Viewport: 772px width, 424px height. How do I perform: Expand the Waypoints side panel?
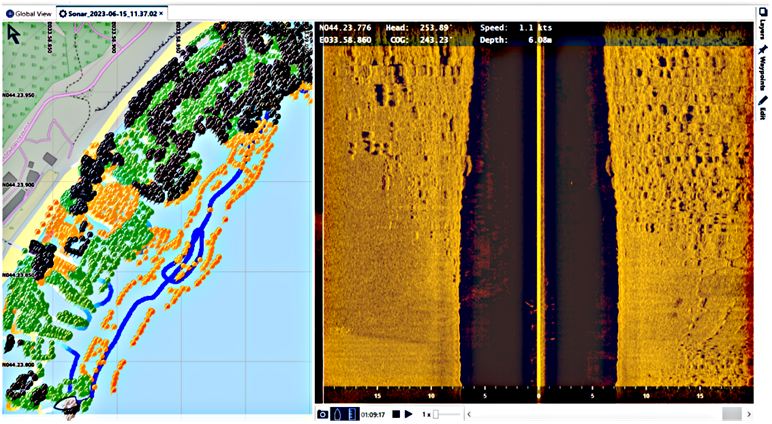click(762, 70)
